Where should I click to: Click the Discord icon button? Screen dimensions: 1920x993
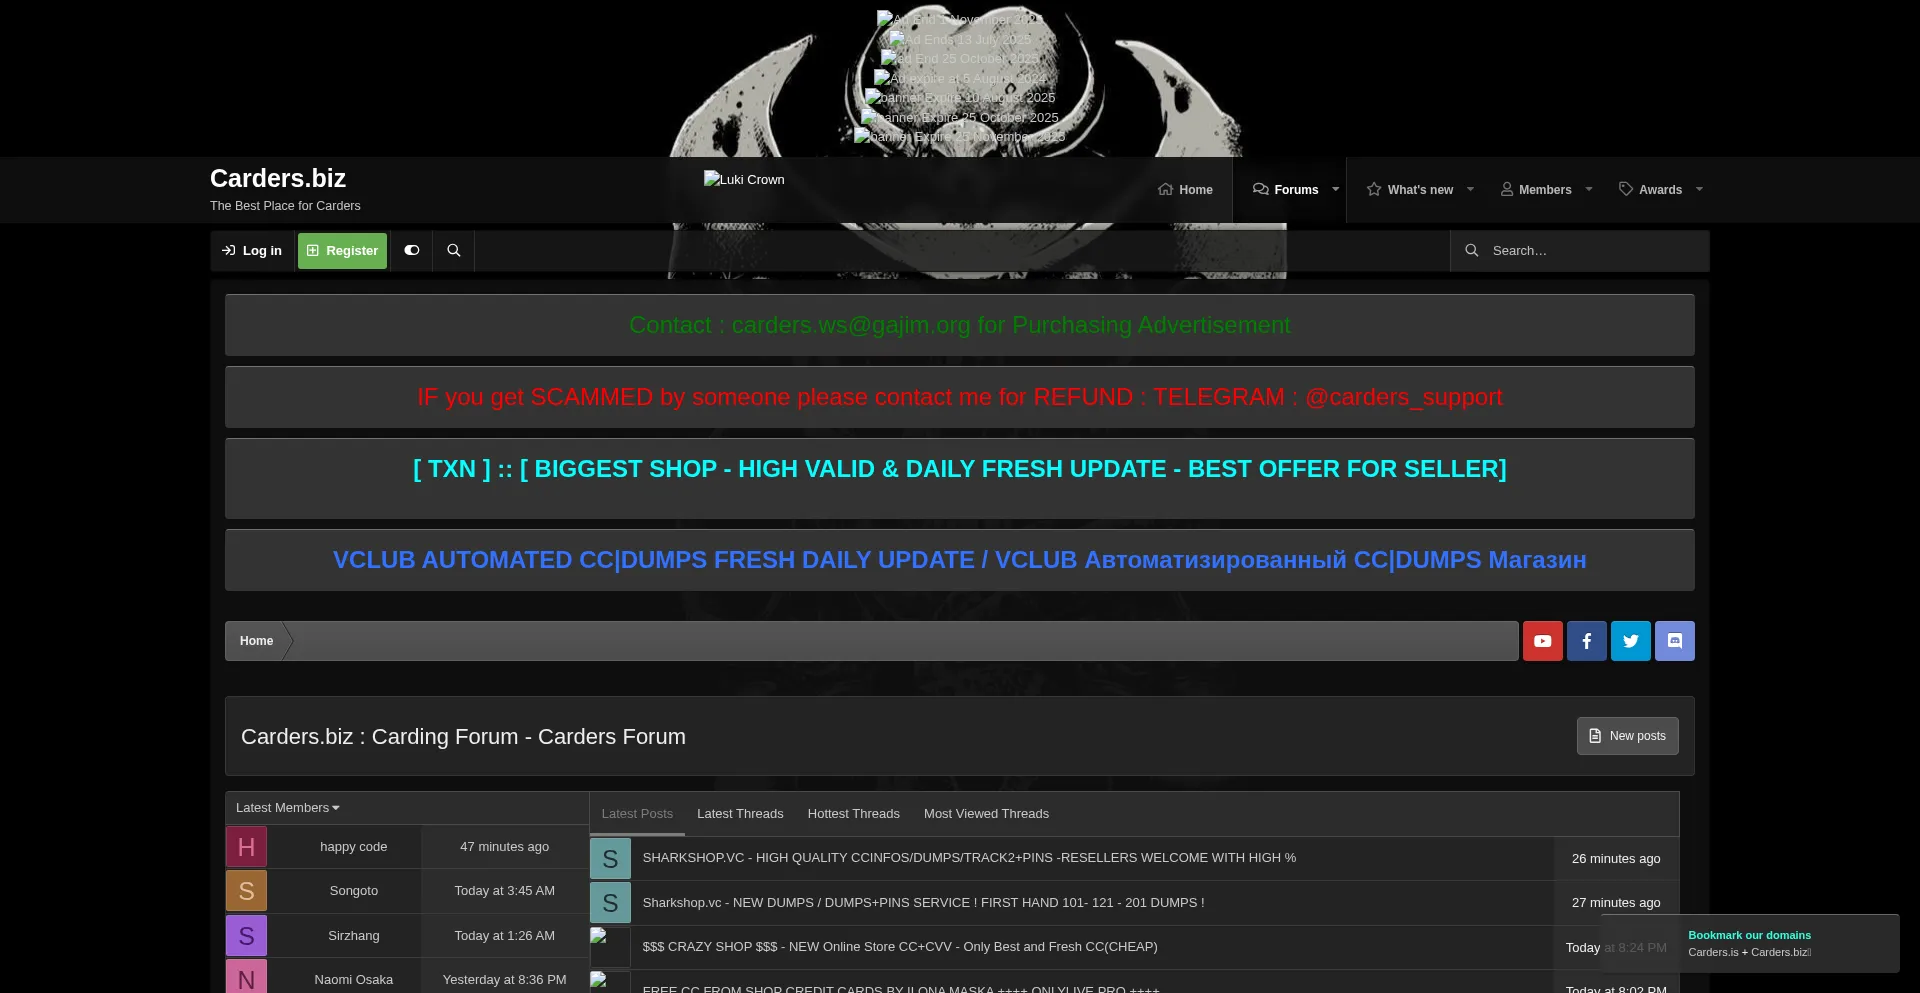[1674, 641]
